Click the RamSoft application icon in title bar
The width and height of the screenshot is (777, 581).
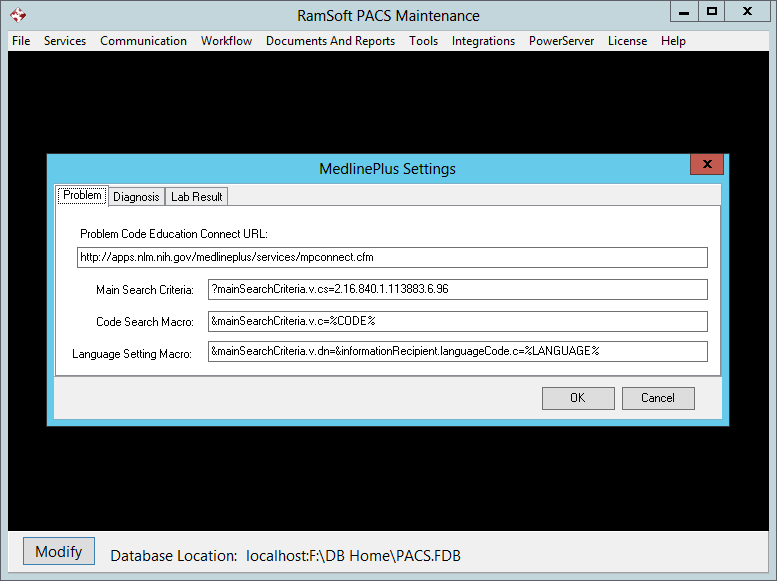(17, 15)
